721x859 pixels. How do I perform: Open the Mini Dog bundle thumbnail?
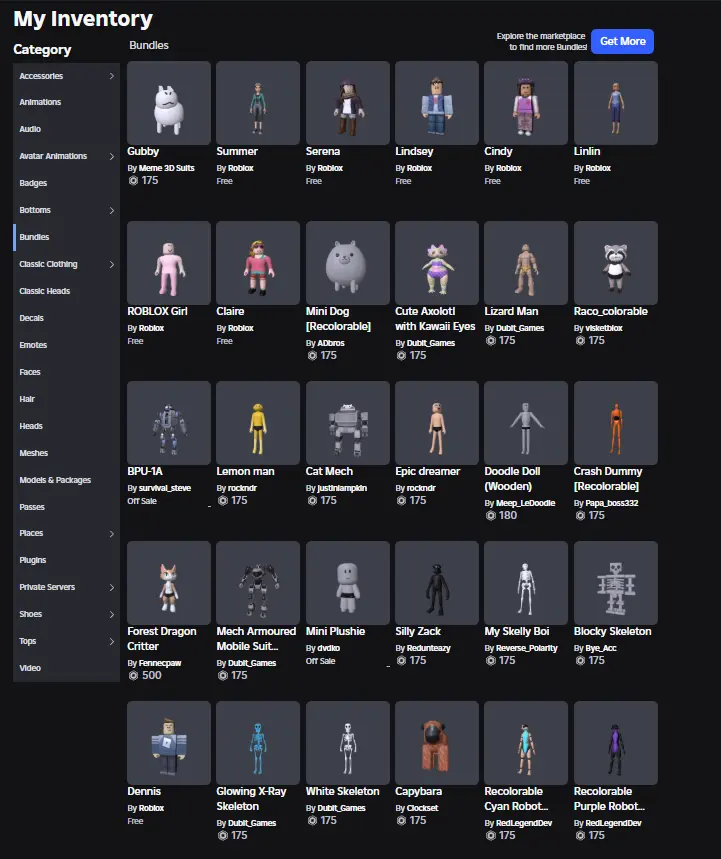pos(348,263)
